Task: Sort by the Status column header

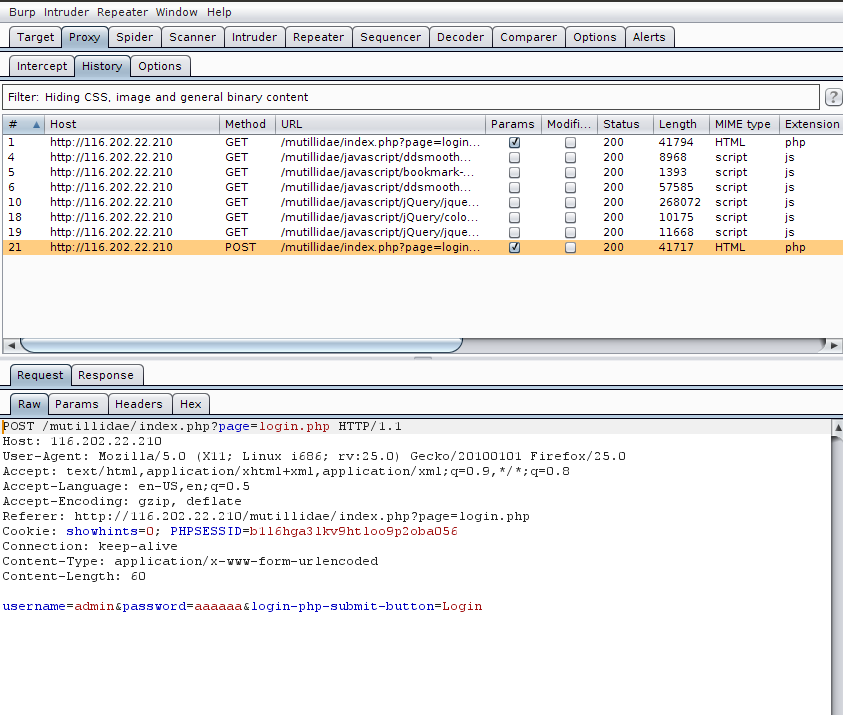Action: pos(625,124)
